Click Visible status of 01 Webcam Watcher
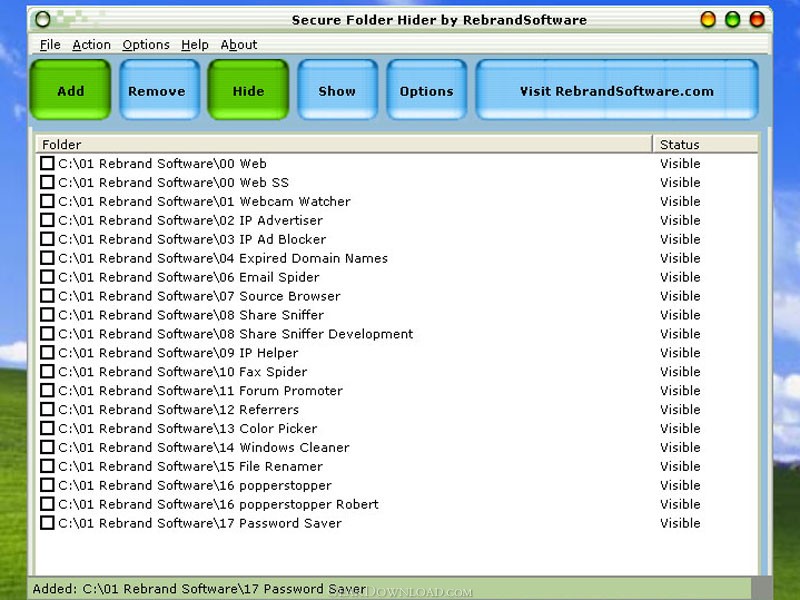 tap(680, 202)
